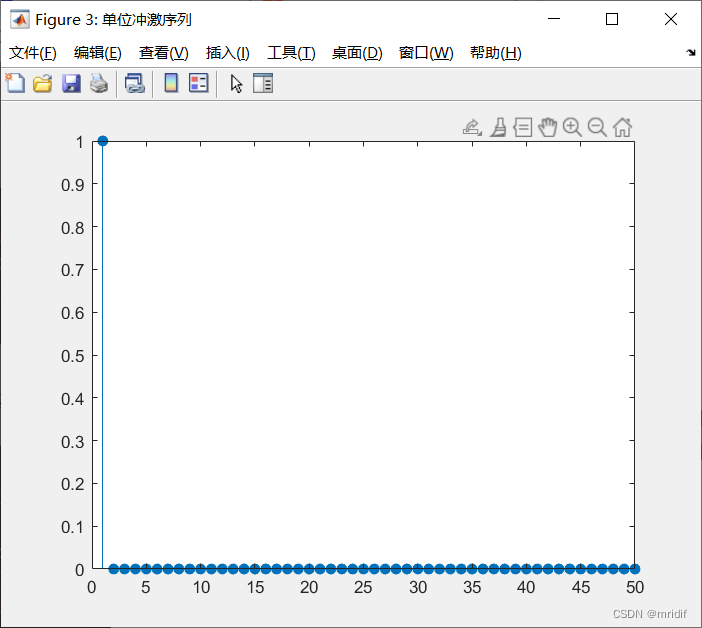The height and width of the screenshot is (628, 702).
Task: Restore view with the home icon
Action: point(622,128)
